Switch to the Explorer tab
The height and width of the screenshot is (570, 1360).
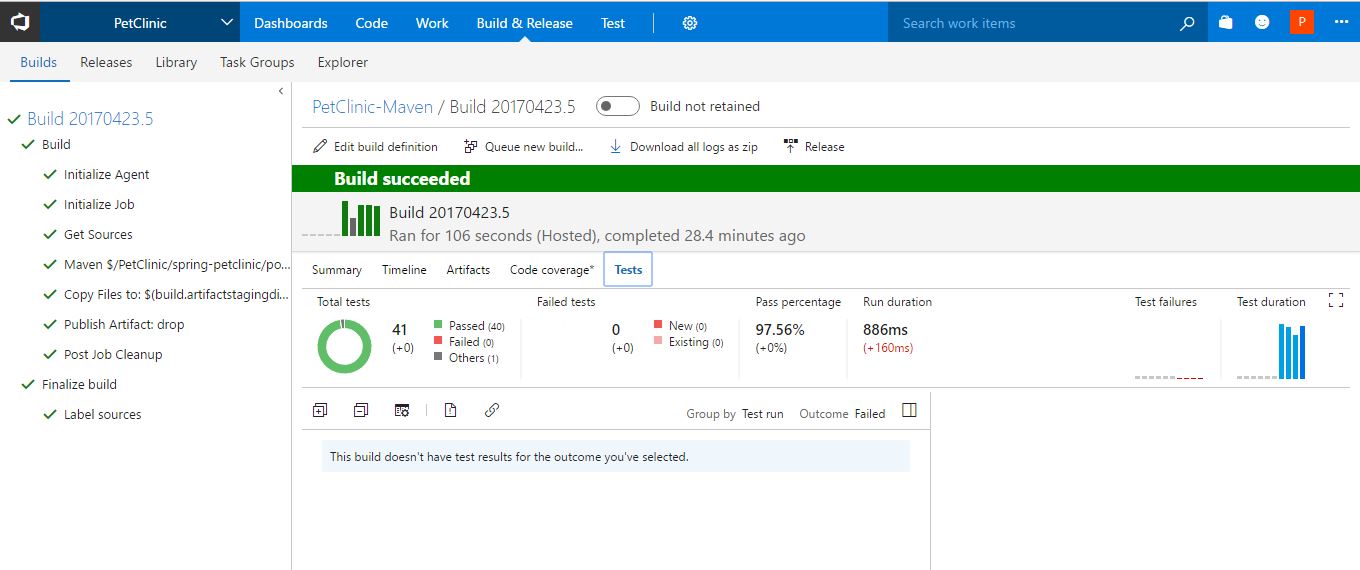[x=343, y=62]
